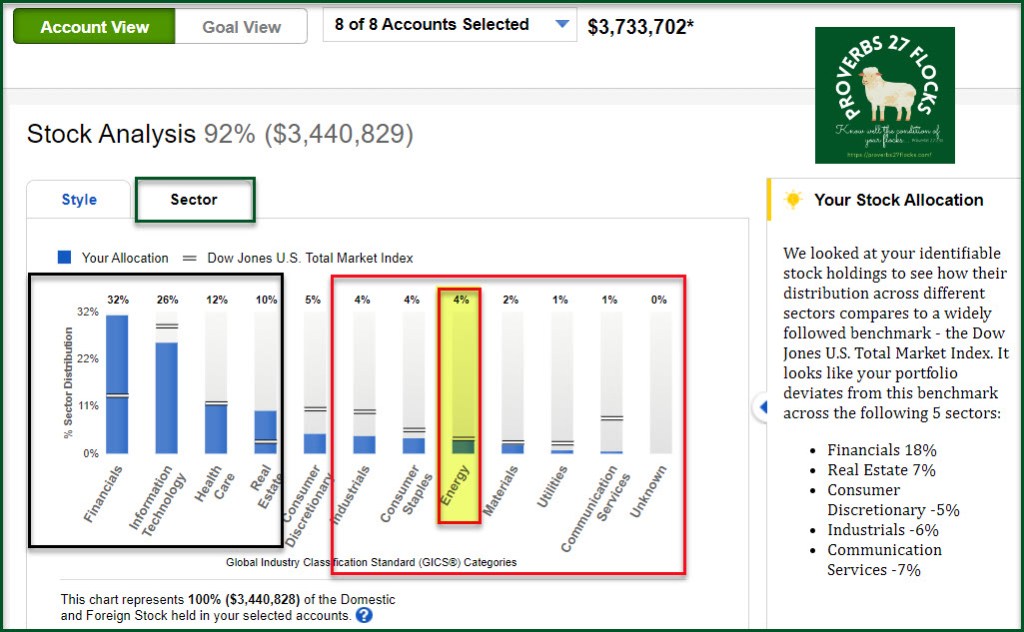Click the Health Care sector bar
1024x632 pixels.
(216, 428)
